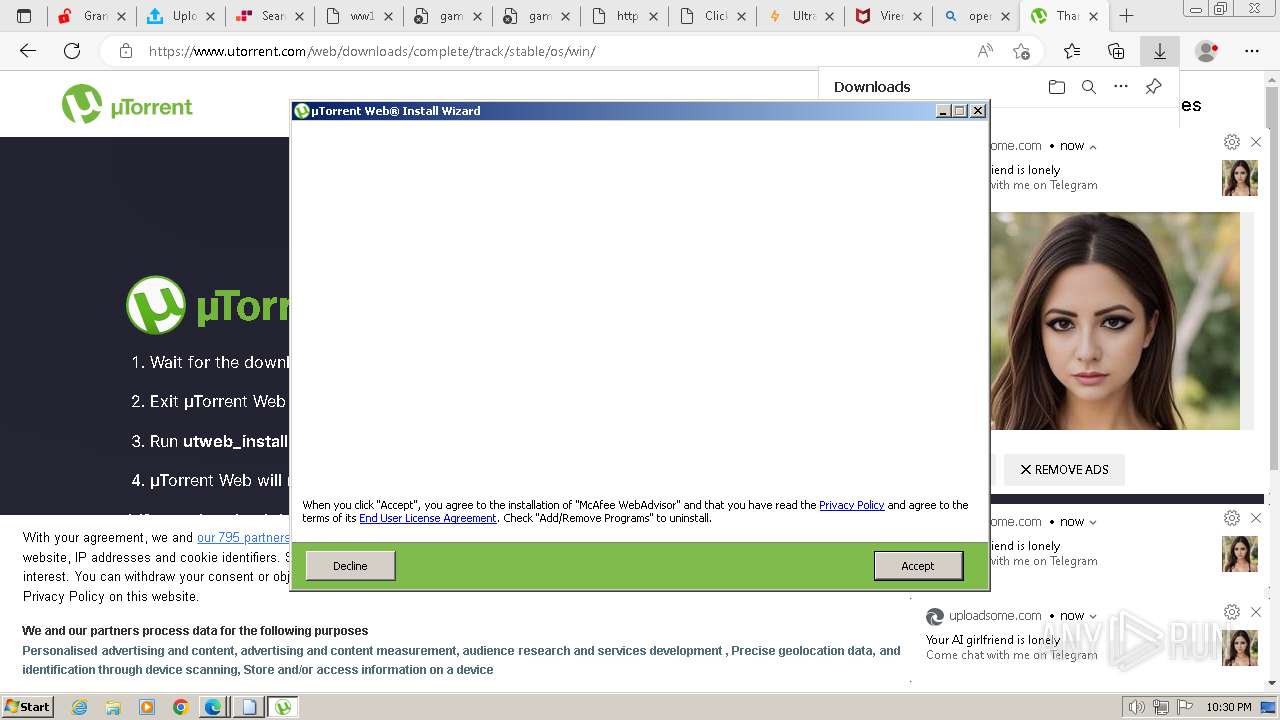Click the volume speaker tray icon

1136,707
